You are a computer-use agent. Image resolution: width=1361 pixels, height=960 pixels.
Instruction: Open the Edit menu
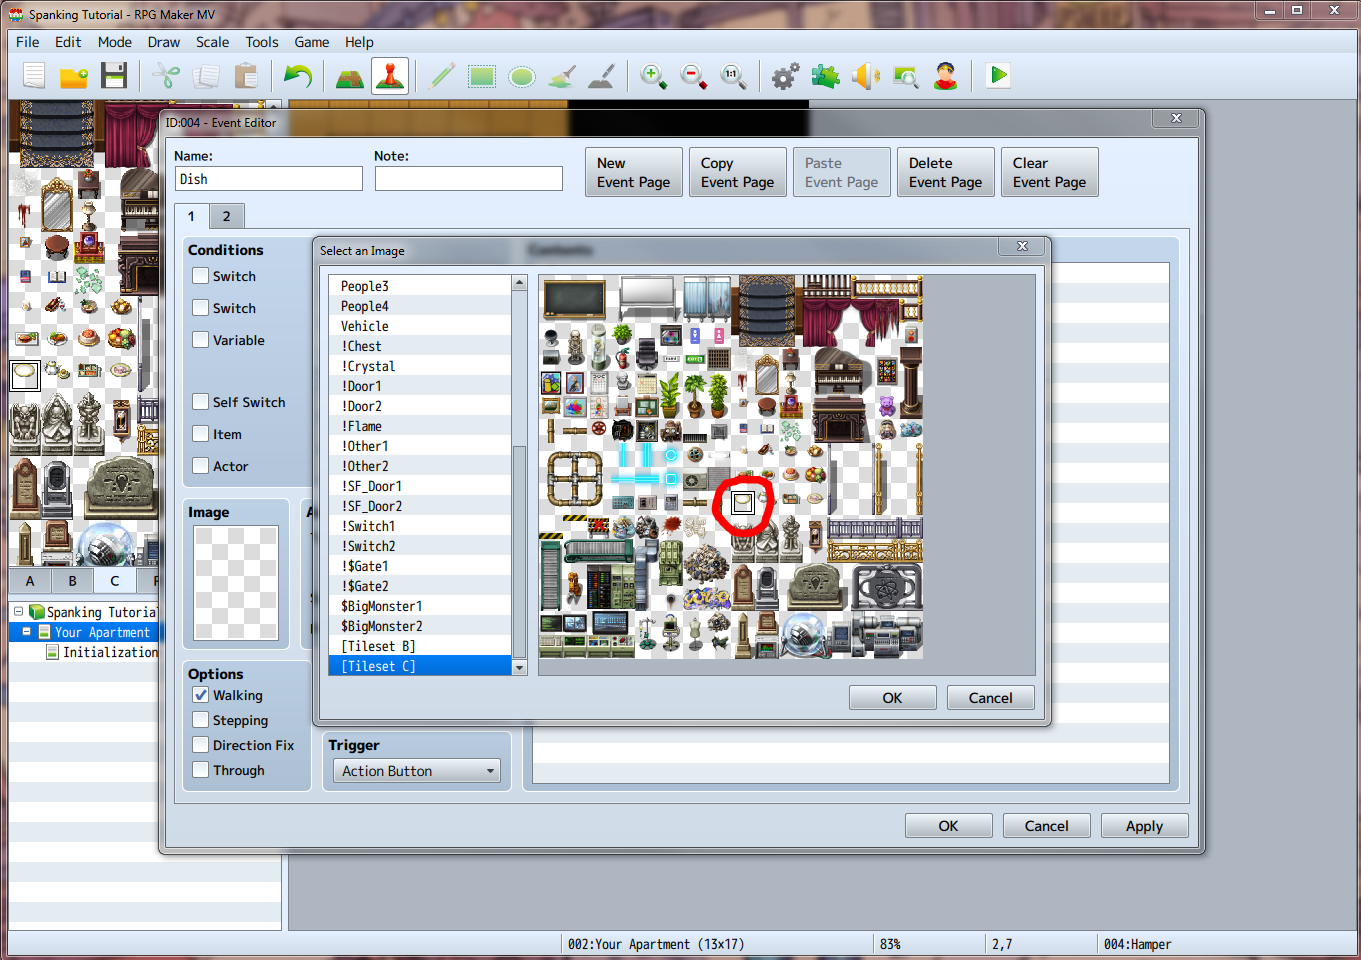[68, 42]
